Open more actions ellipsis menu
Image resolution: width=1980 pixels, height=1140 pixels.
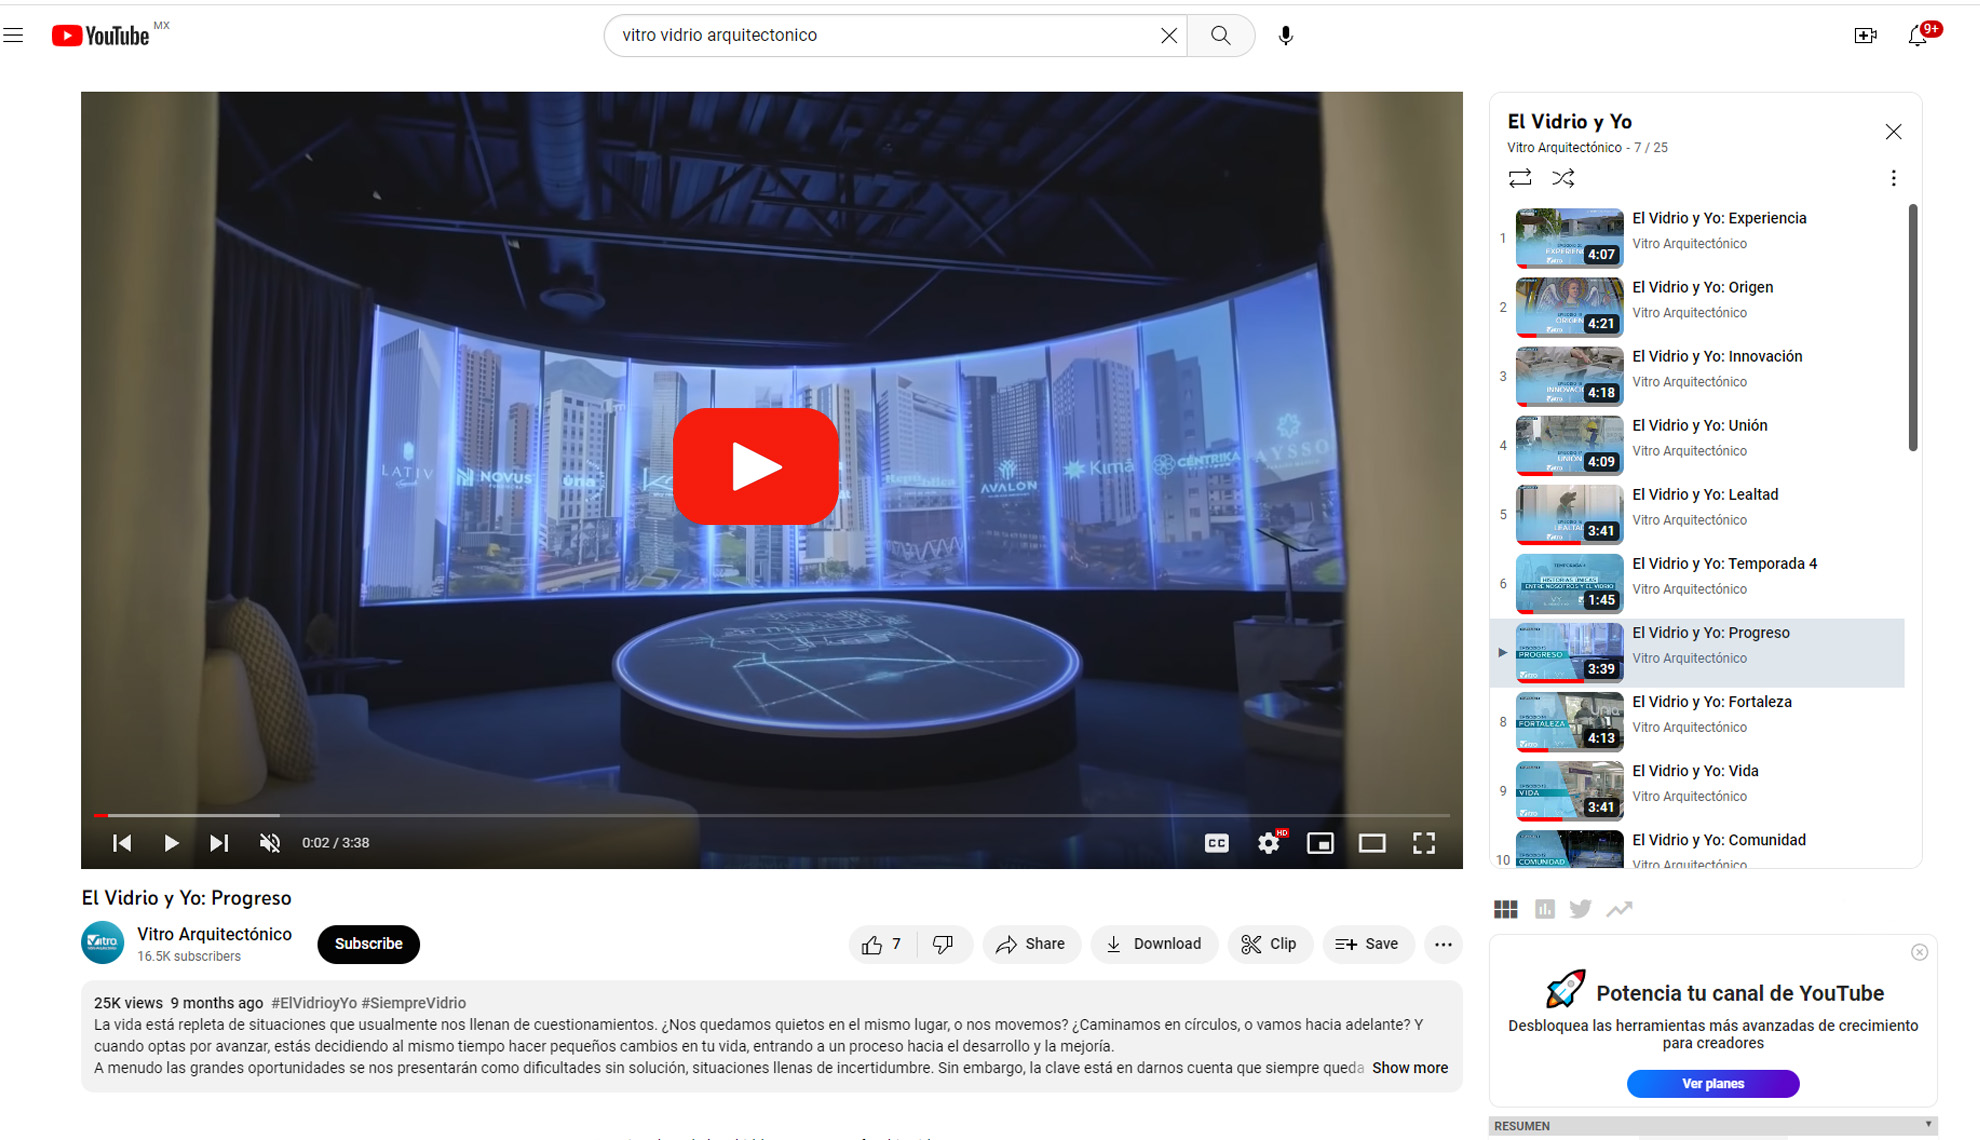pyautogui.click(x=1443, y=944)
